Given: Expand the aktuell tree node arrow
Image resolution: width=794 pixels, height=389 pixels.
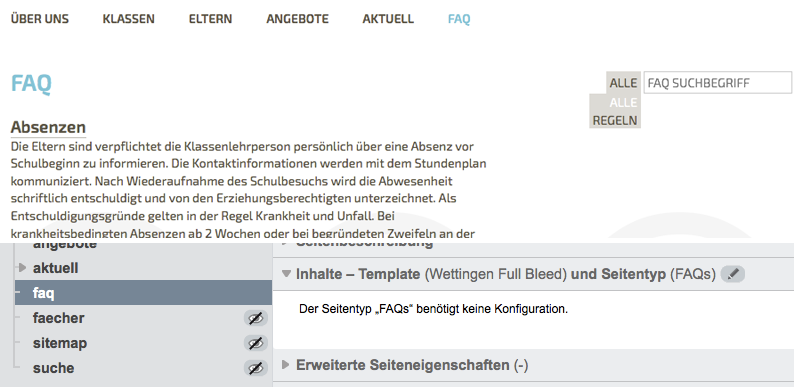Looking at the screenshot, I should [x=22, y=267].
